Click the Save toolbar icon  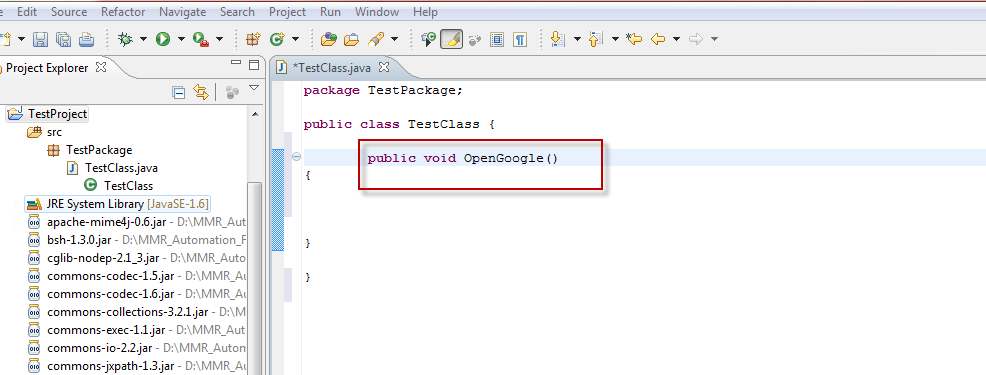pos(41,40)
